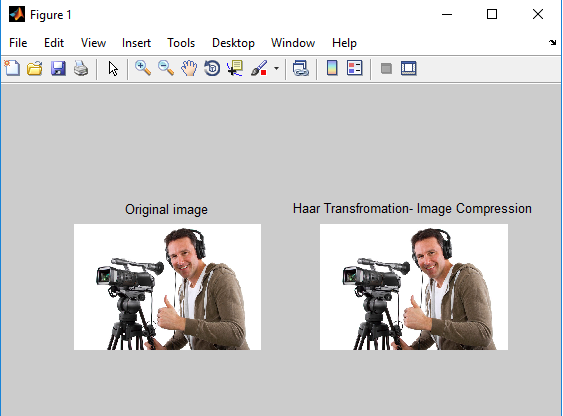Image resolution: width=563 pixels, height=416 pixels.
Task: Select the Brush/Select Data tool
Action: coord(259,68)
